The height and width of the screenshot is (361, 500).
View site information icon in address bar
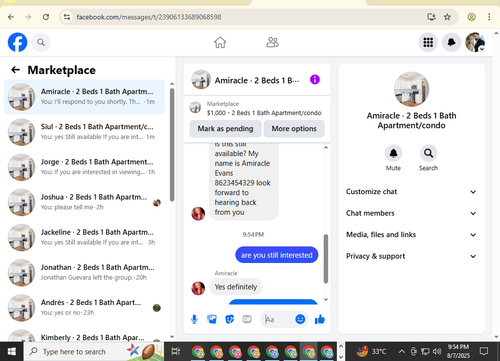(67, 17)
